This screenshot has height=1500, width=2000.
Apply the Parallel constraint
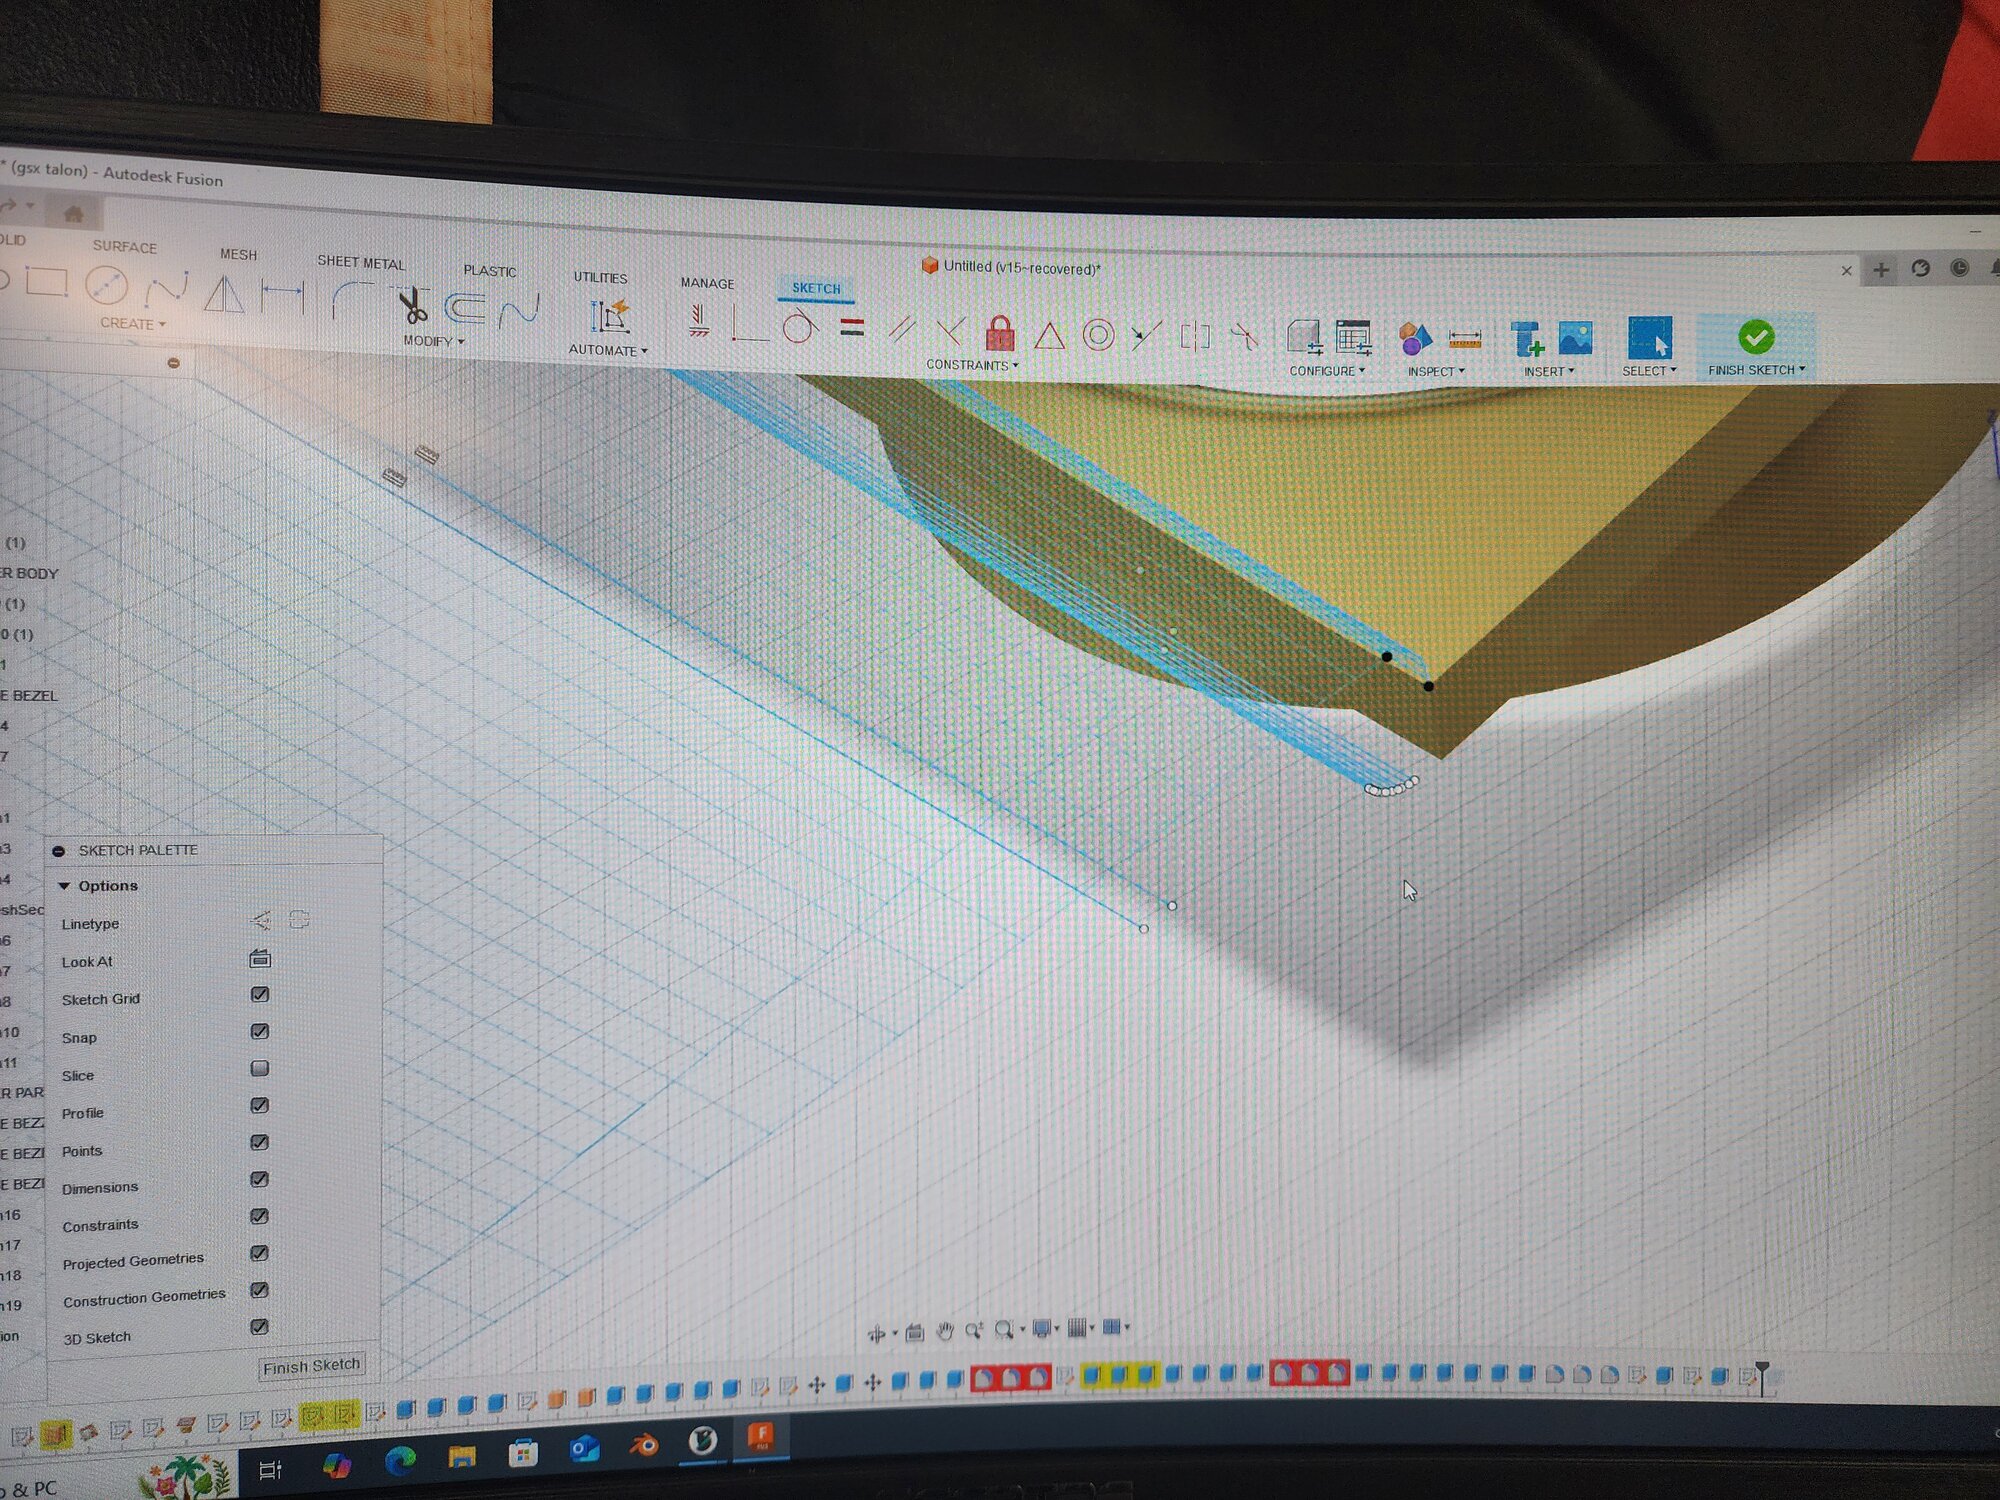pyautogui.click(x=901, y=329)
